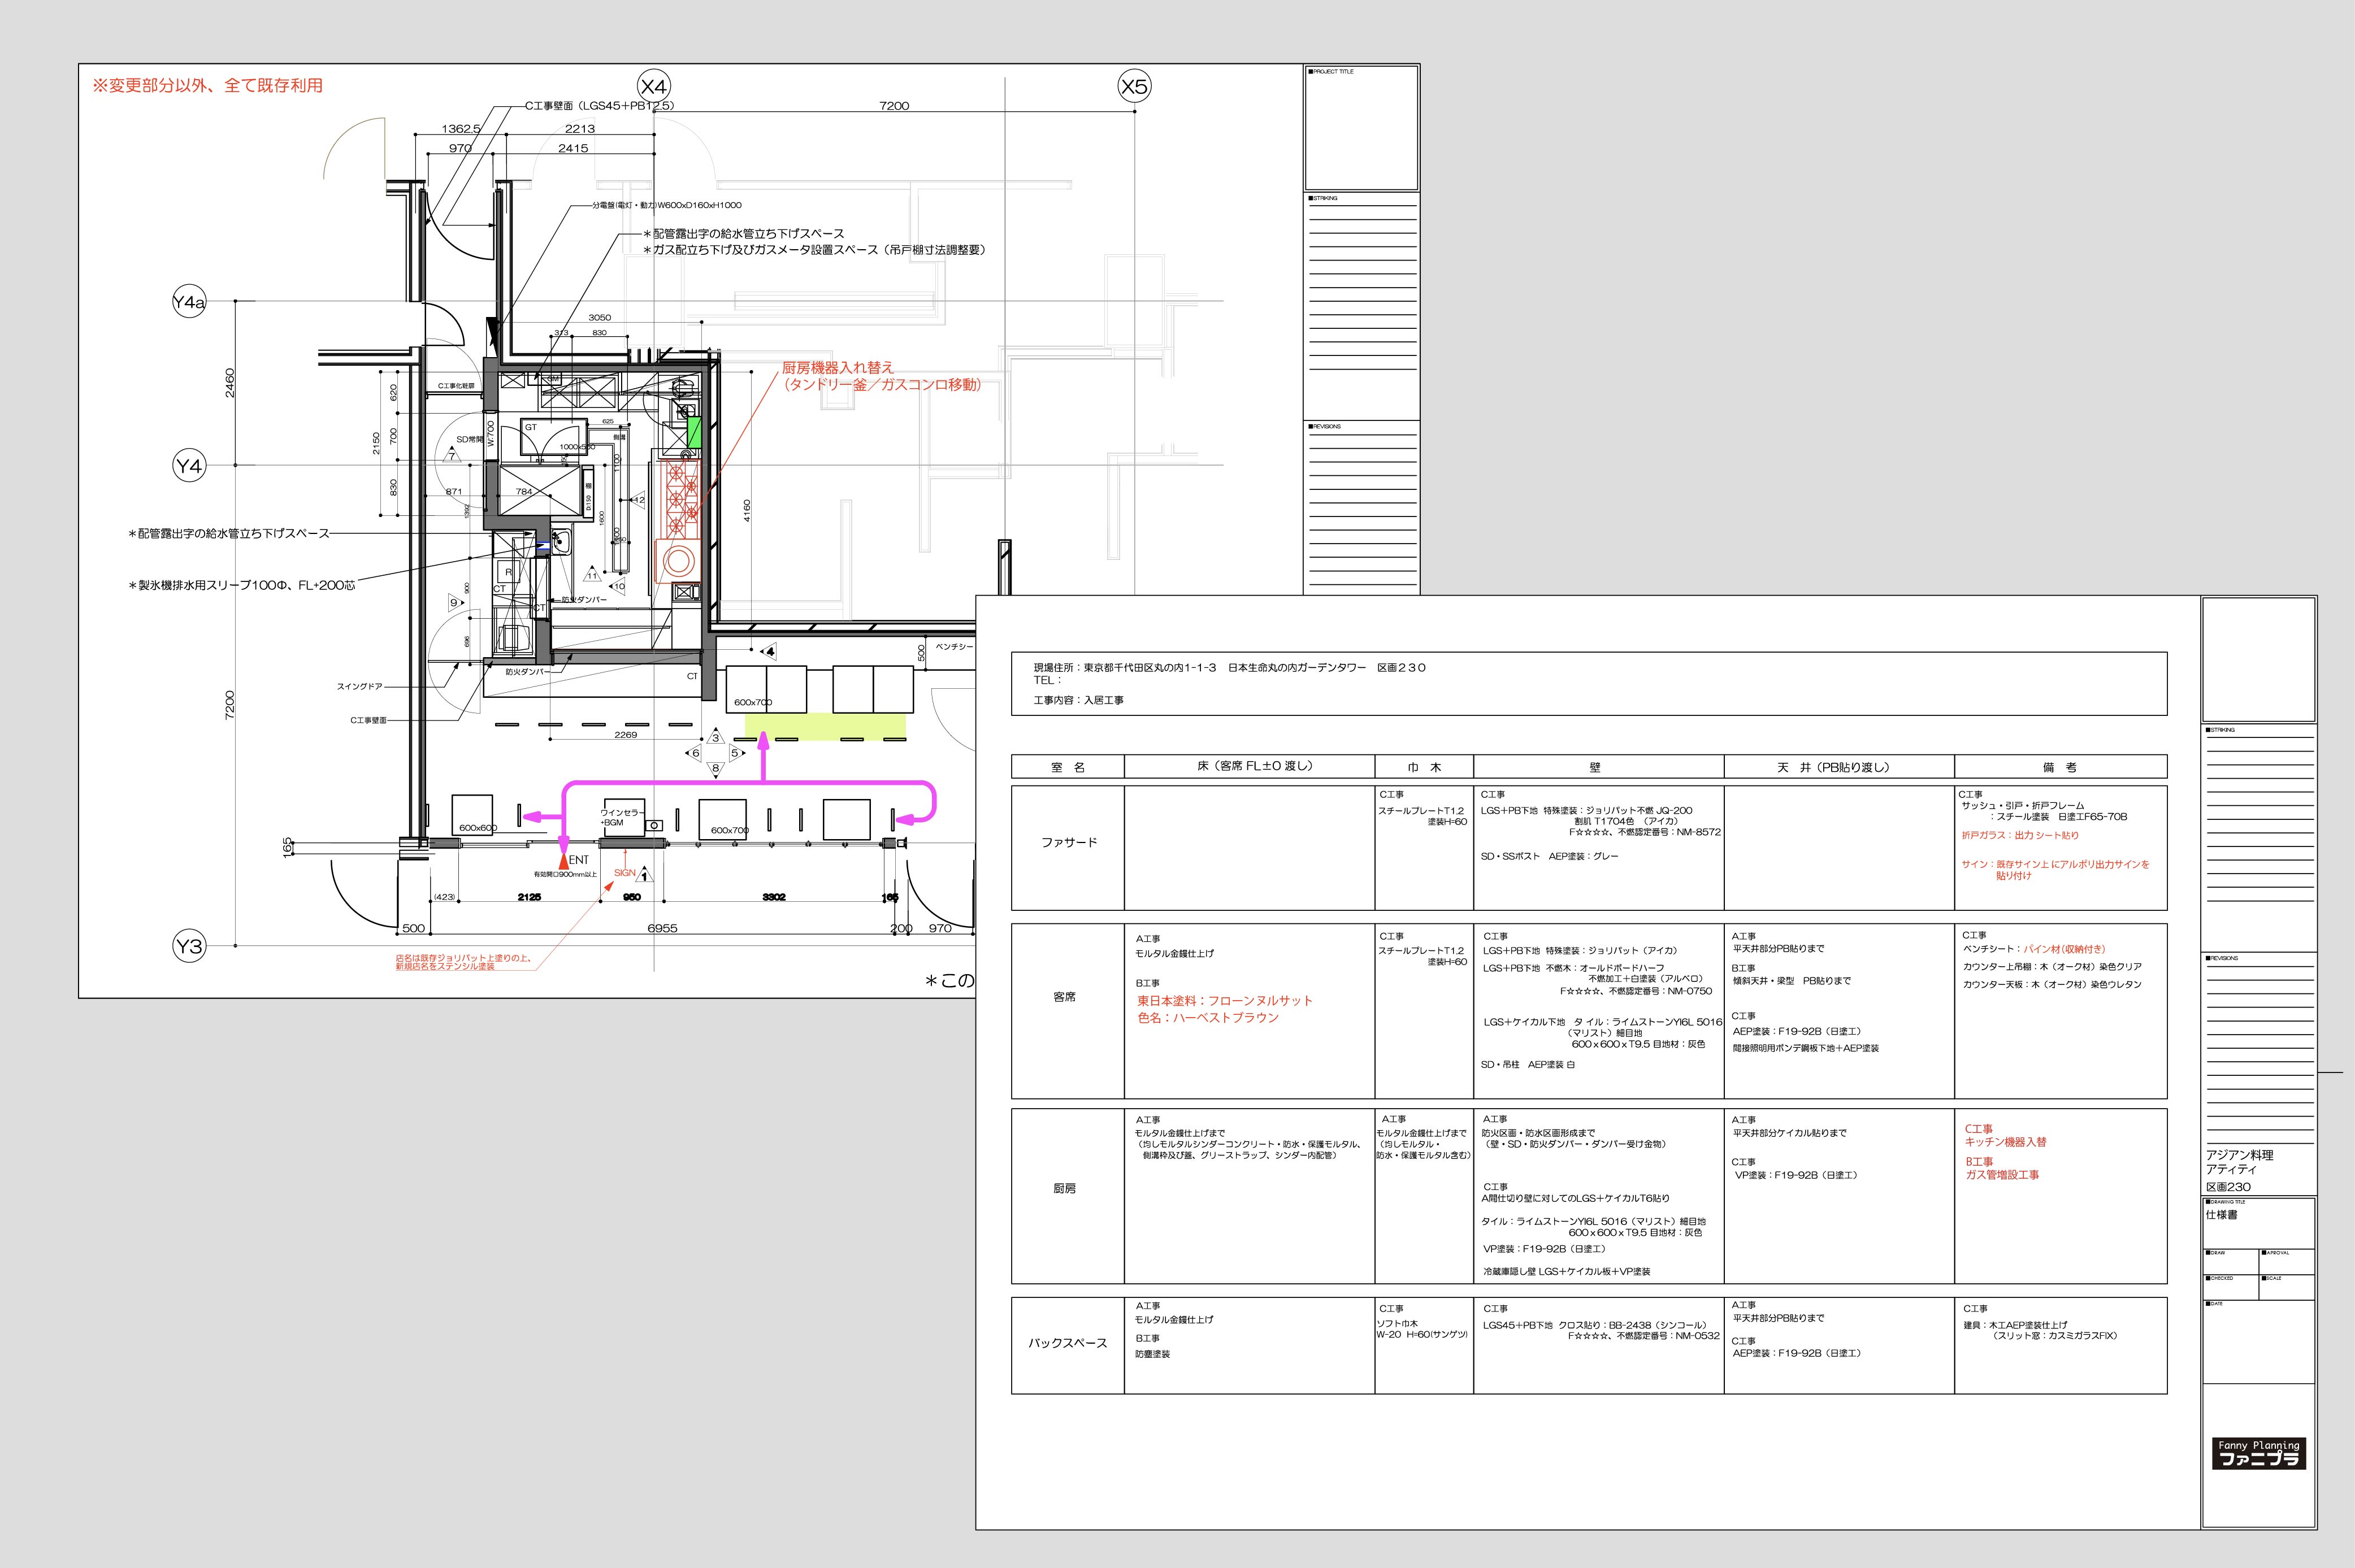Click elevation marker triangle number 7
Viewport: 2355px width, 1568px height.
point(453,455)
